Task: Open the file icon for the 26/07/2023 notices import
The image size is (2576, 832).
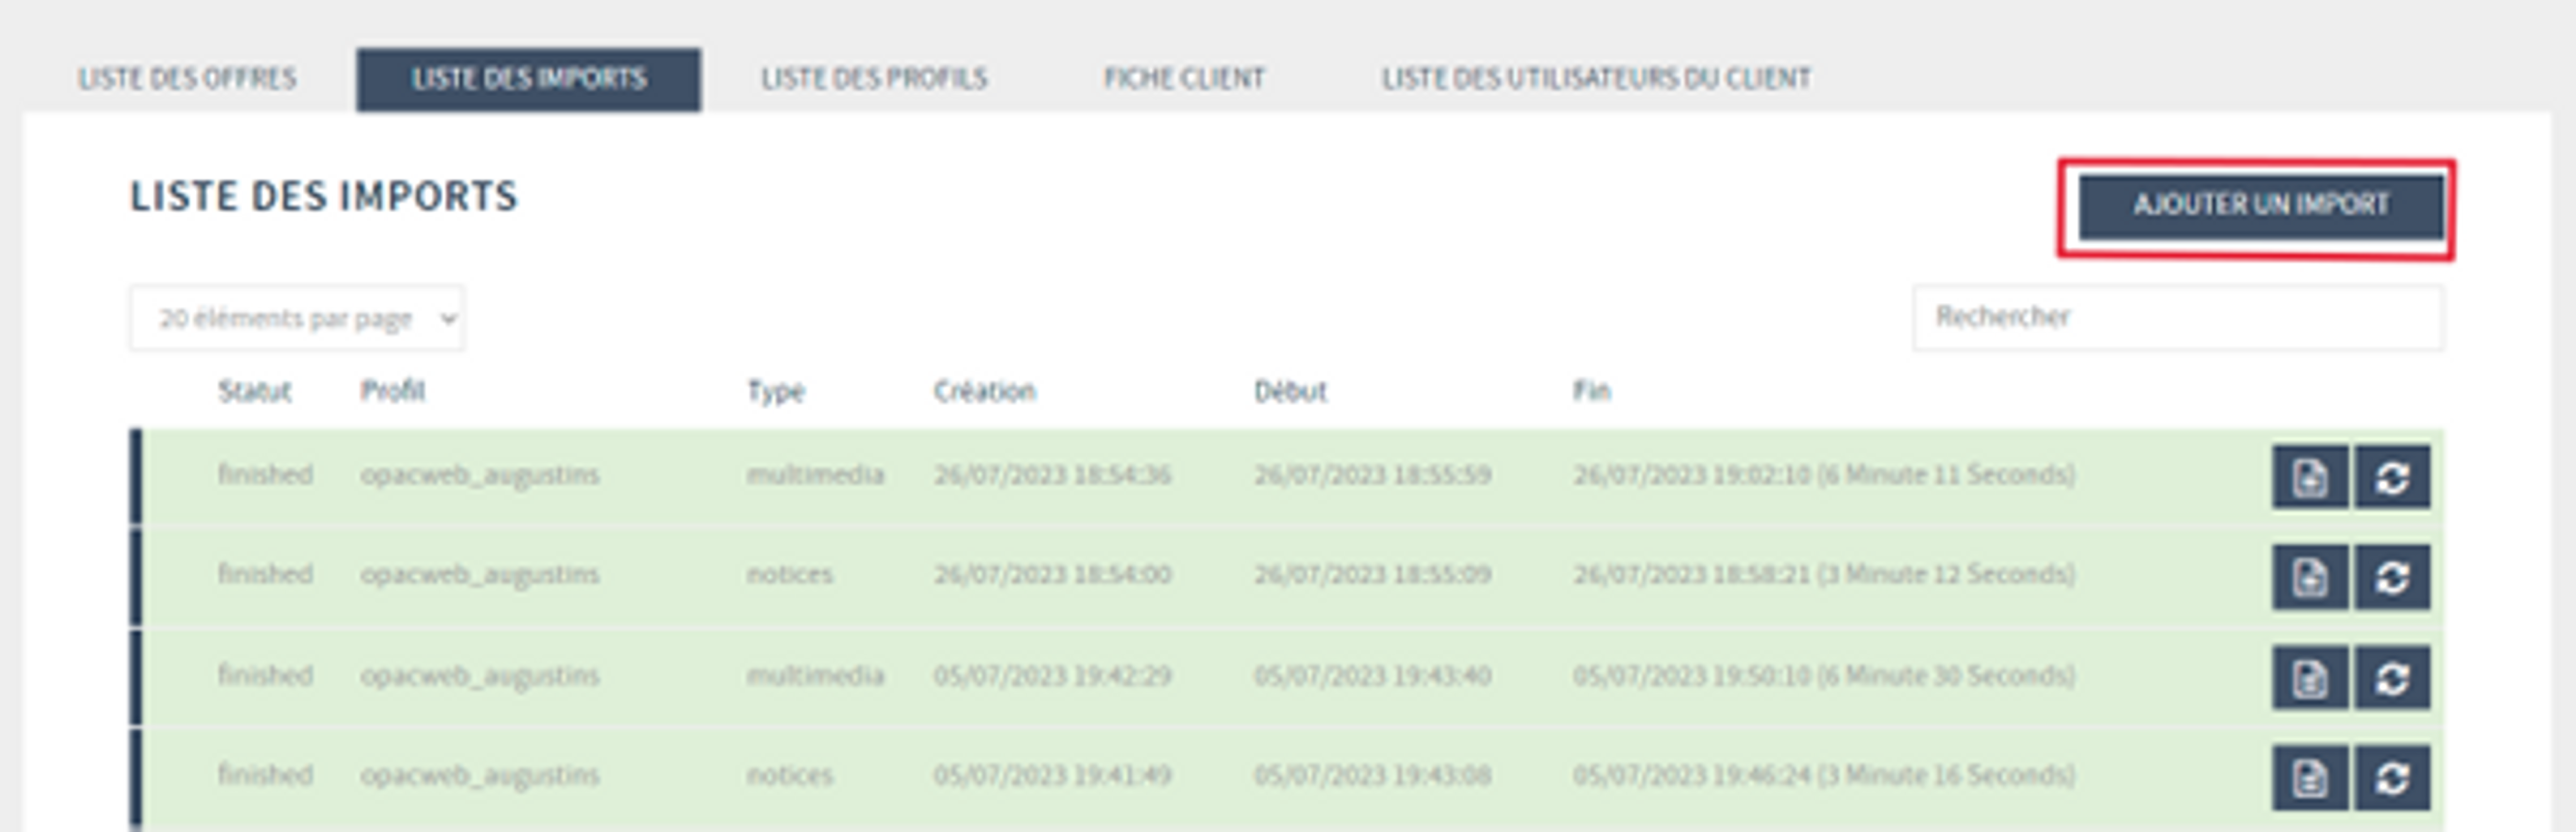Action: 2309,577
